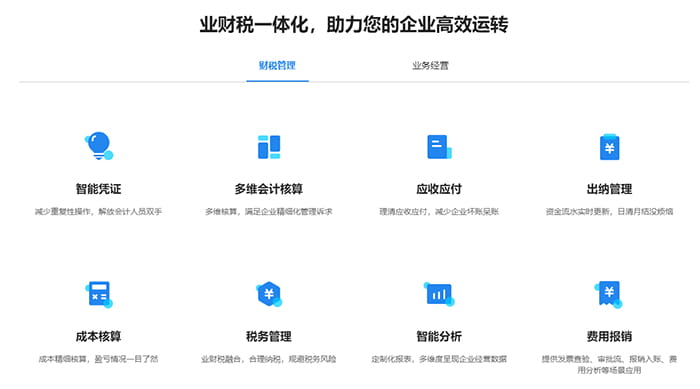Image resolution: width=700 pixels, height=389 pixels.
Task: Click description 定制化报表，多维度呈现企业经营数据
Action: (x=439, y=359)
